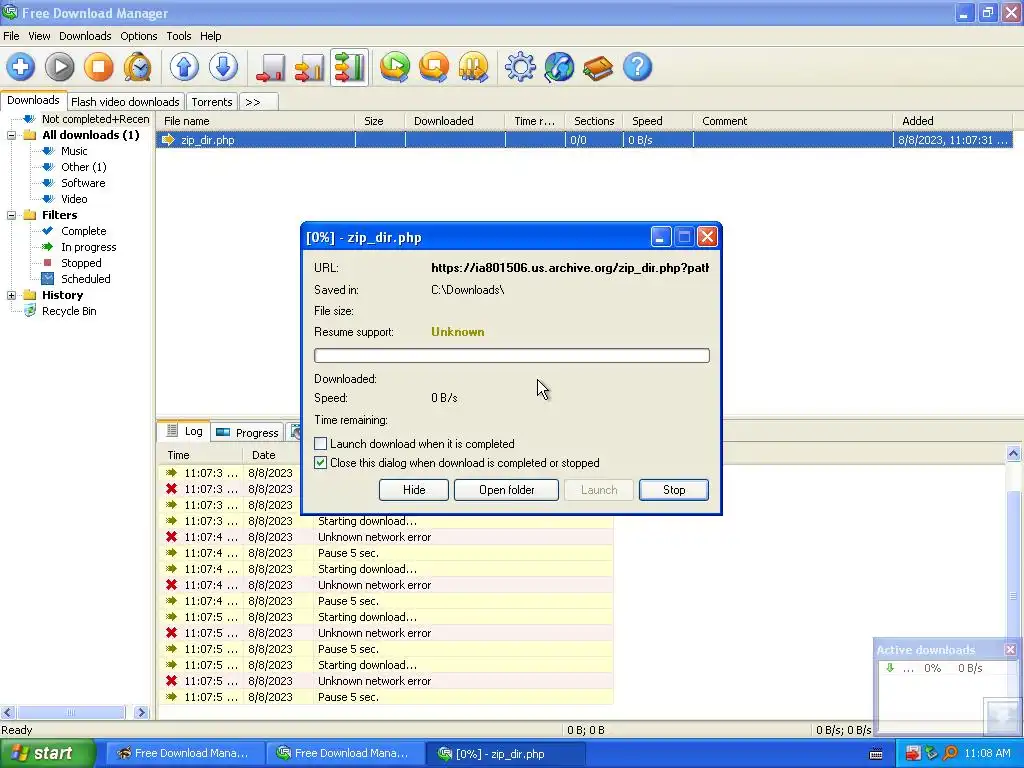
Task: Move download up with blue up arrow
Action: (184, 67)
